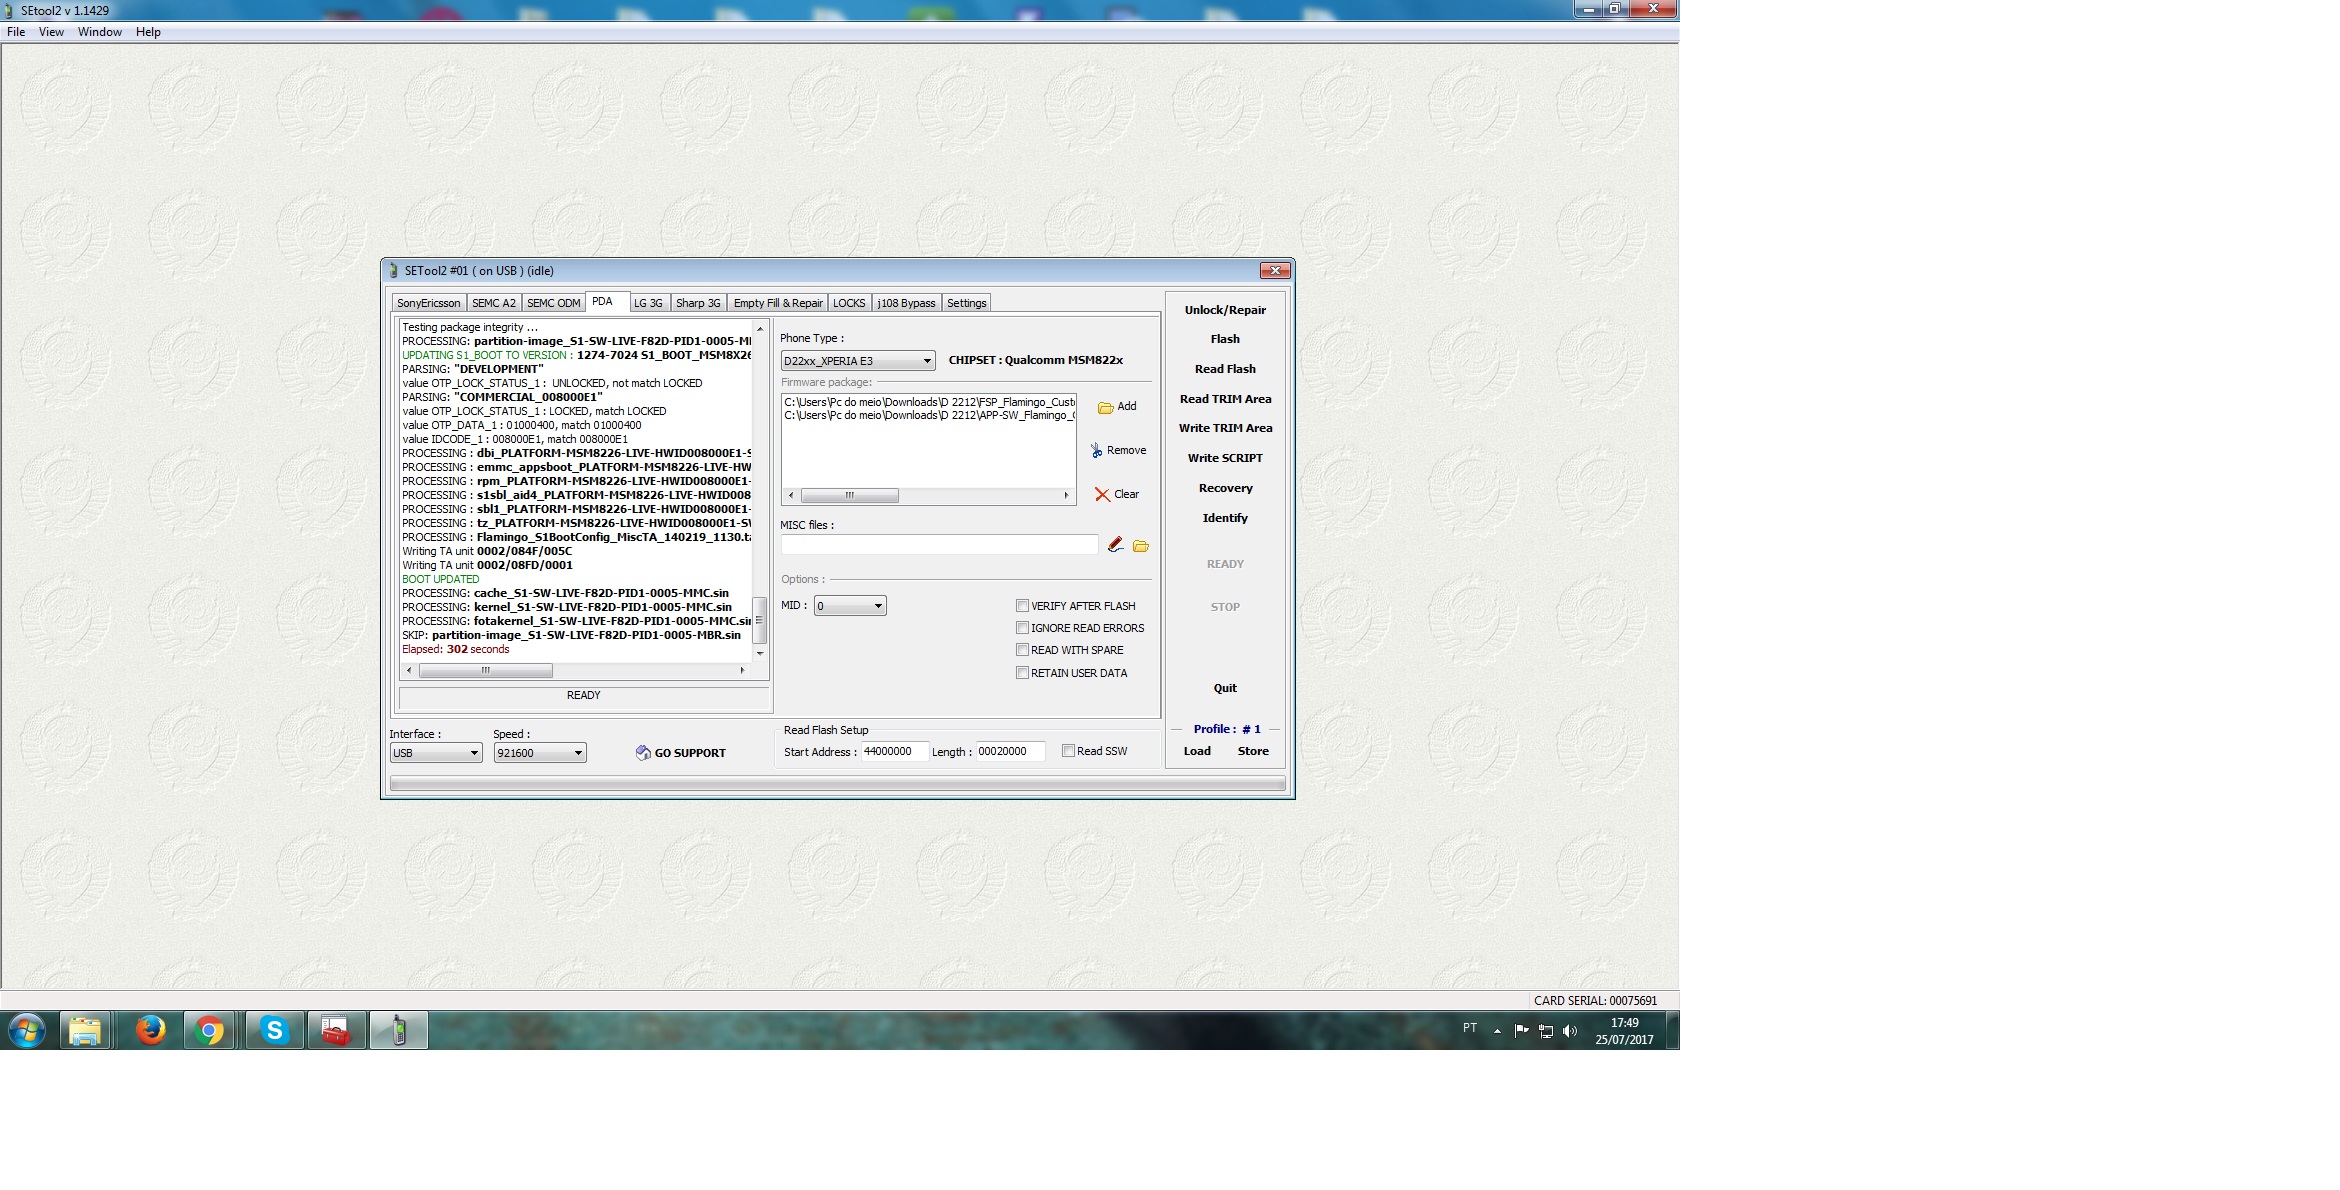Screen dimensions: 2340x1190
Task: Switch to the j108 Bypass tab
Action: [x=907, y=303]
